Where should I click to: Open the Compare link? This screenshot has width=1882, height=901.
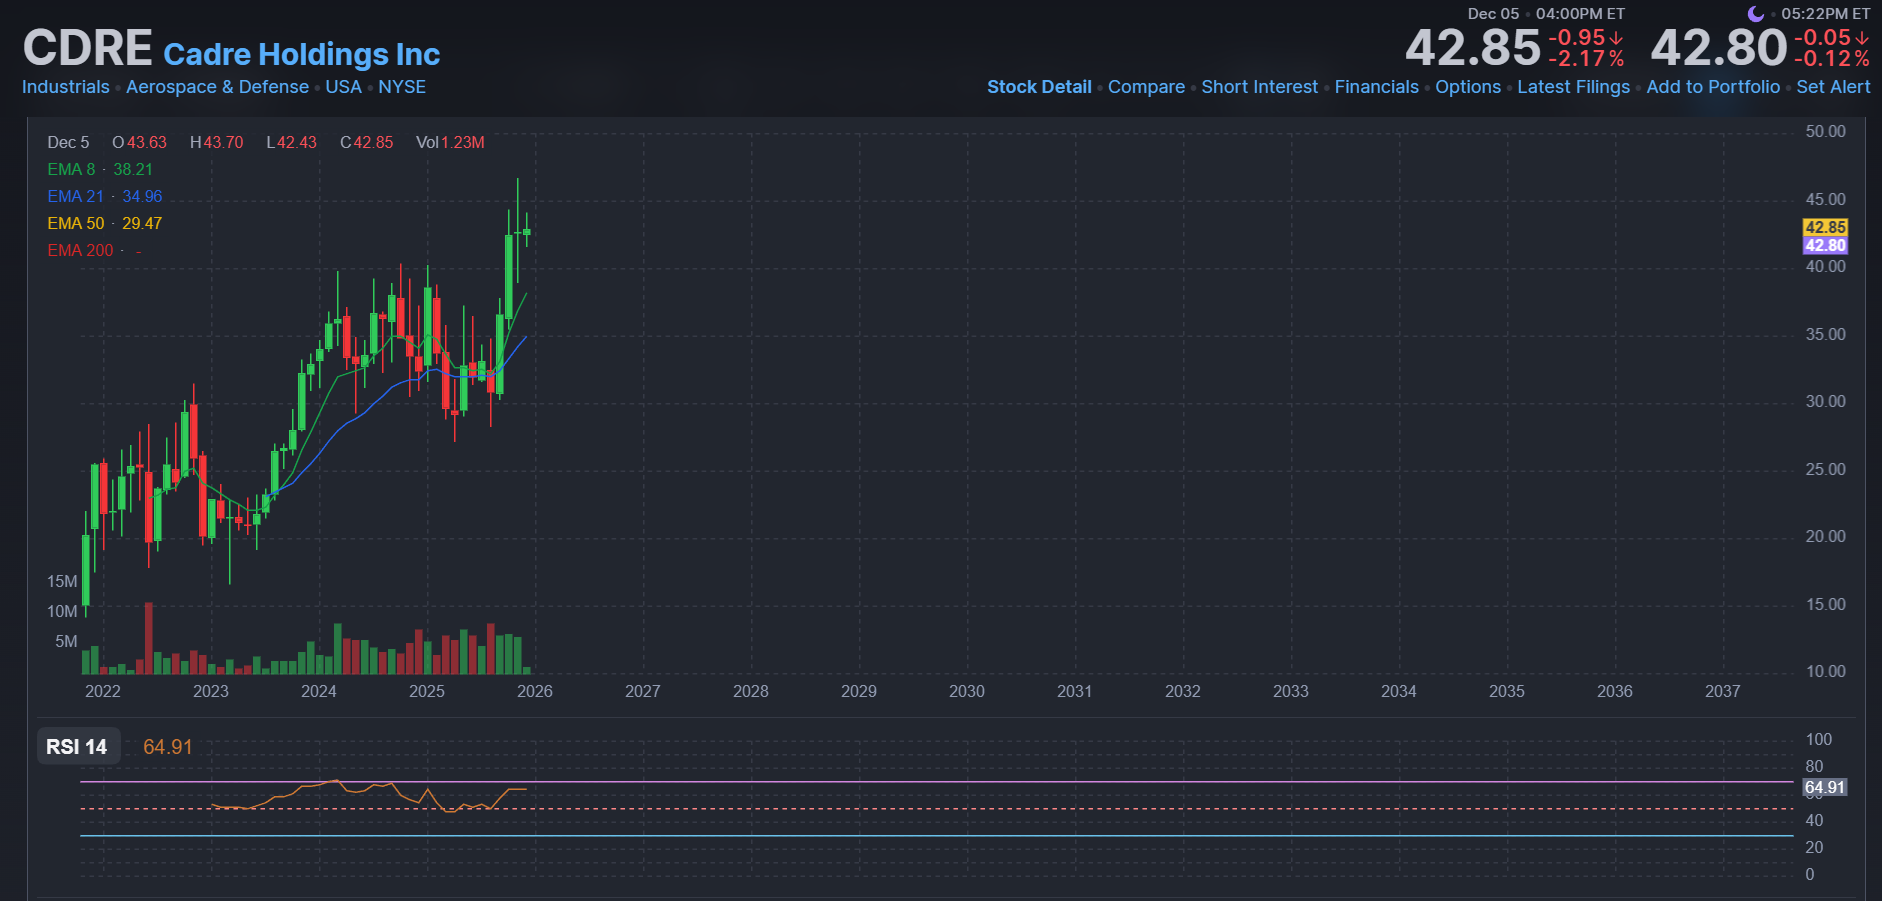pyautogui.click(x=1146, y=87)
